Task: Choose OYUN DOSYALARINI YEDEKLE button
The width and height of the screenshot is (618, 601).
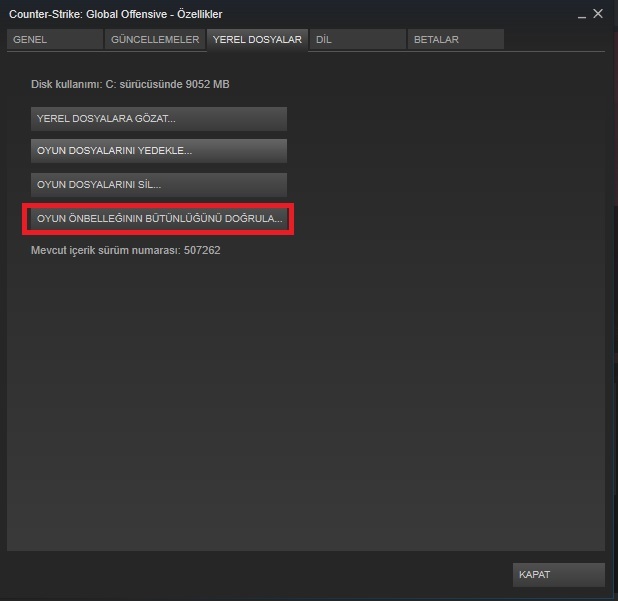Action: click(x=159, y=151)
